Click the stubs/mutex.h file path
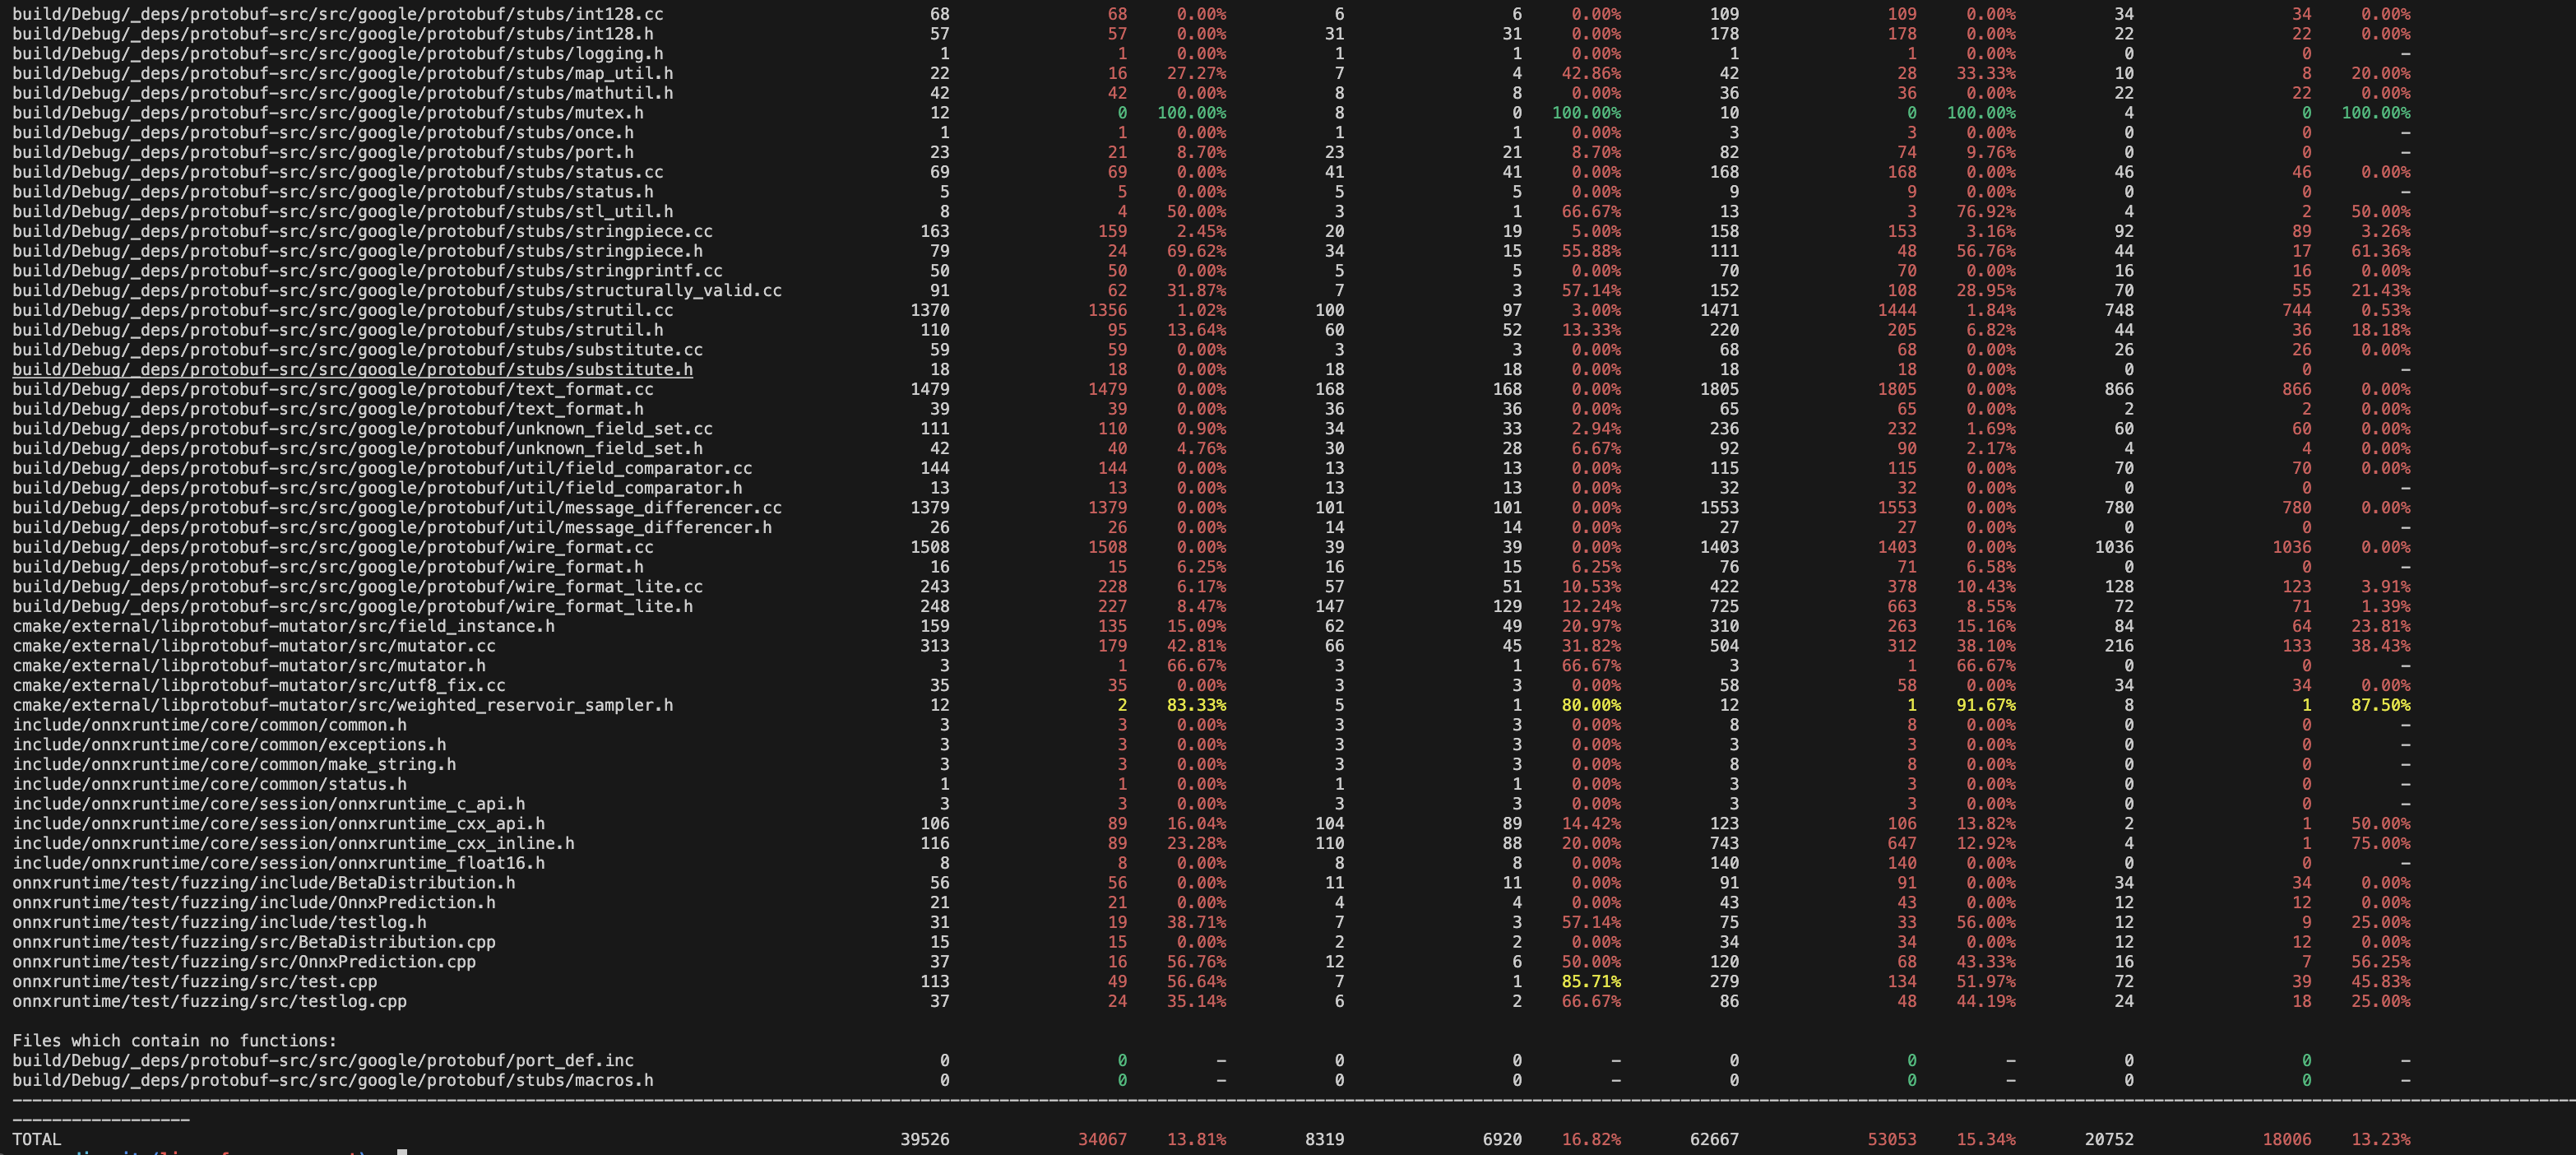Viewport: 2576px width, 1155px height. [x=327, y=113]
